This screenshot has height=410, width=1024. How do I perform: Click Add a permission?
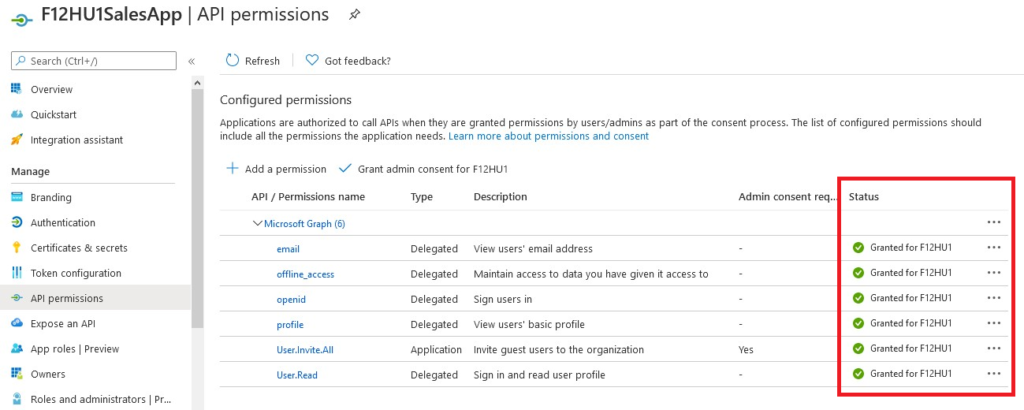[276, 169]
